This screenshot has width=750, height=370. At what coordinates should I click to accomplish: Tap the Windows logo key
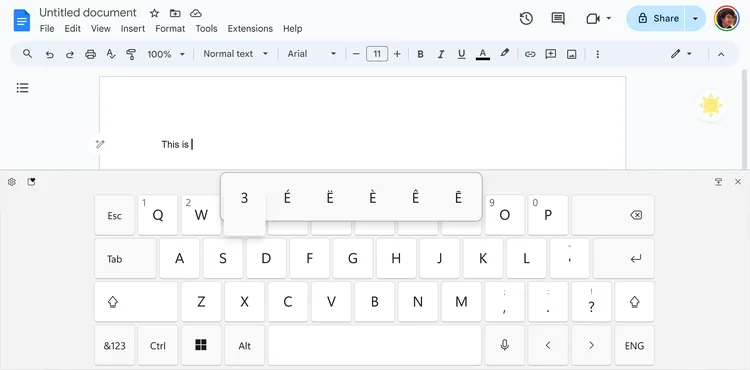point(201,345)
